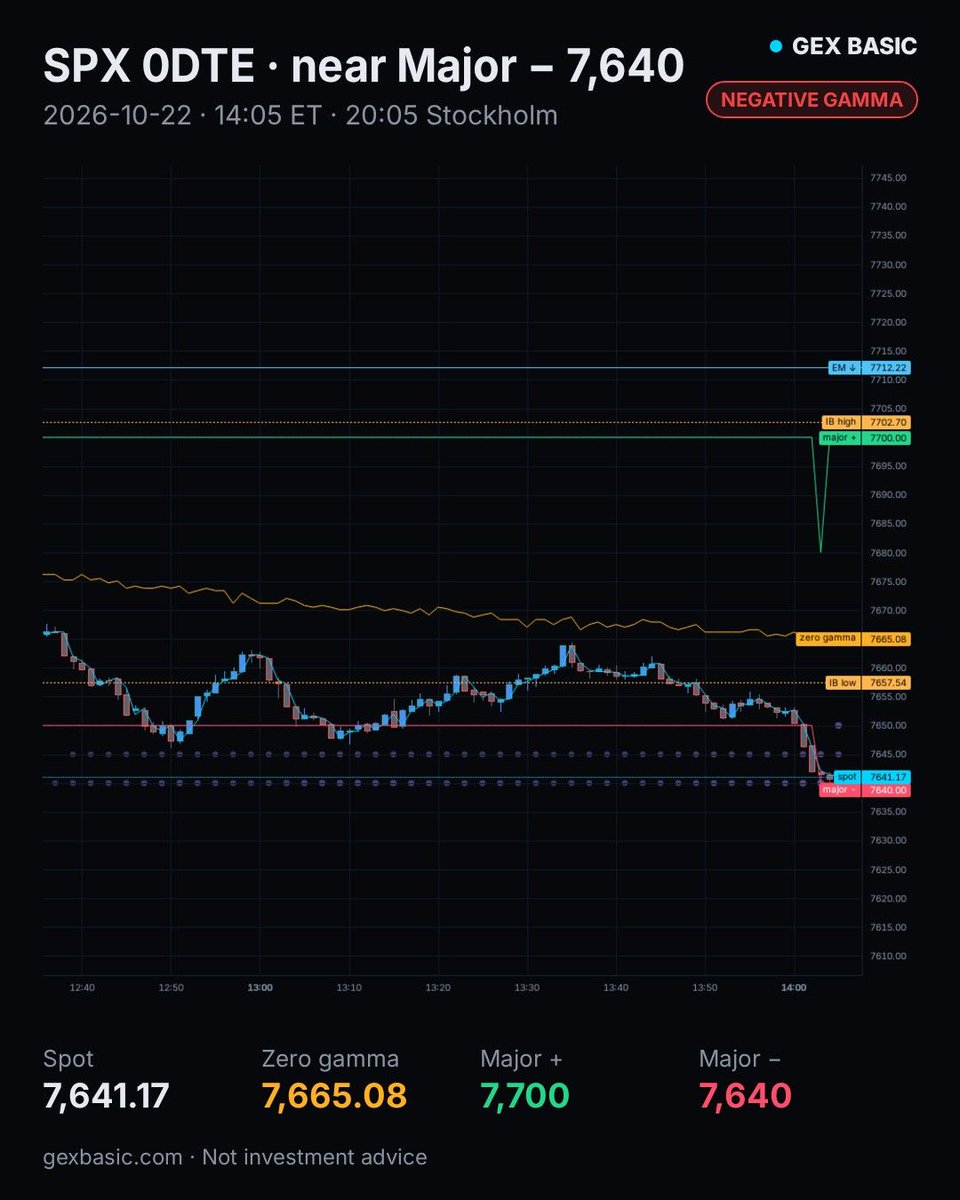Click the 7725.00 price axis tick

click(x=888, y=293)
